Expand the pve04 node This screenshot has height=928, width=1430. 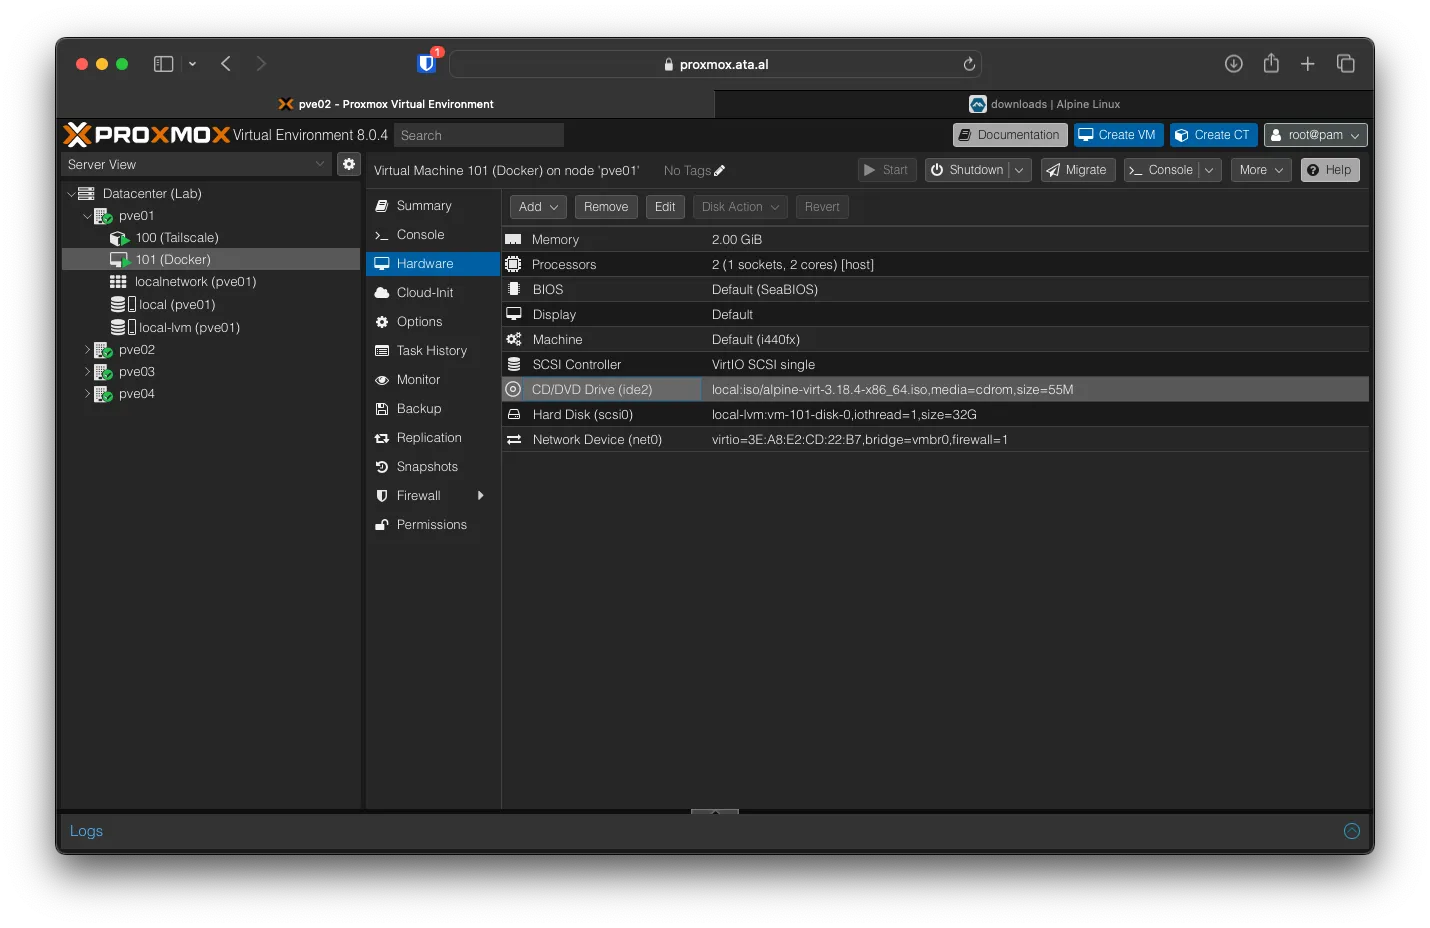87,394
